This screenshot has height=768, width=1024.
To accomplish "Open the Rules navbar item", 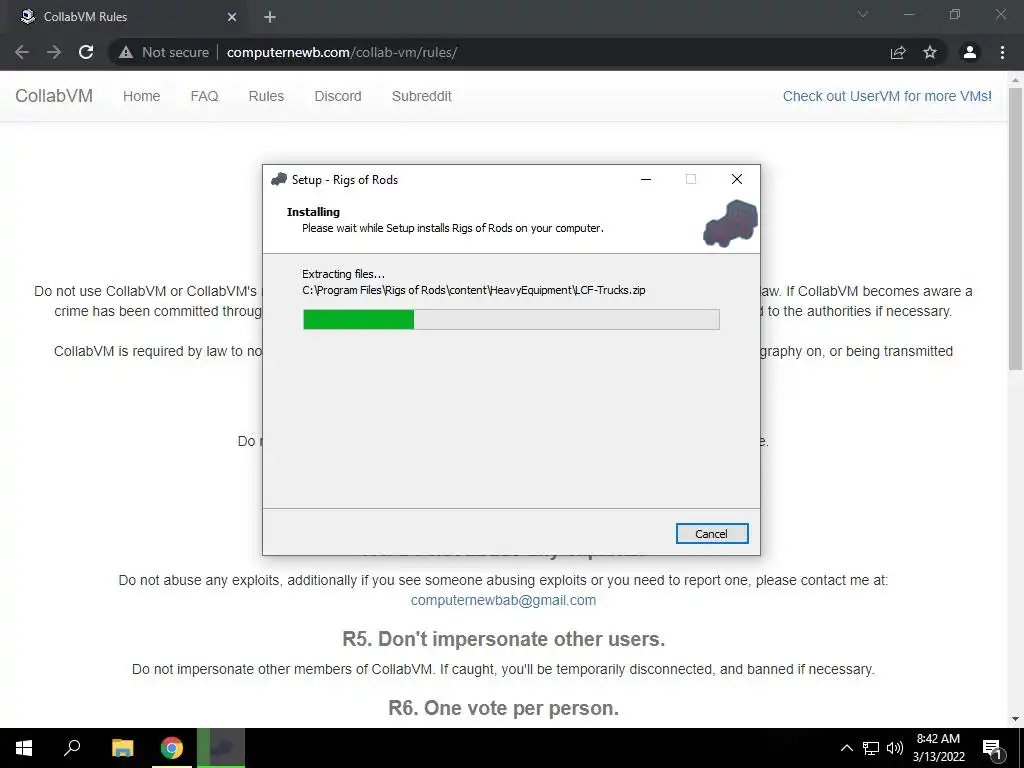I will [266, 96].
